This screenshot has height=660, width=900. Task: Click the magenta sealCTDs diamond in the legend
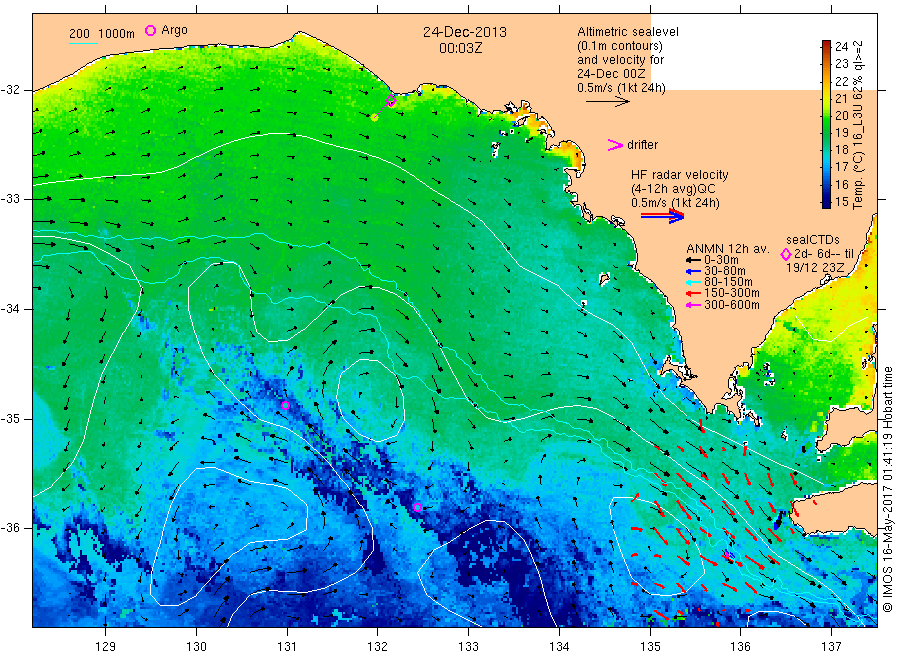point(786,254)
